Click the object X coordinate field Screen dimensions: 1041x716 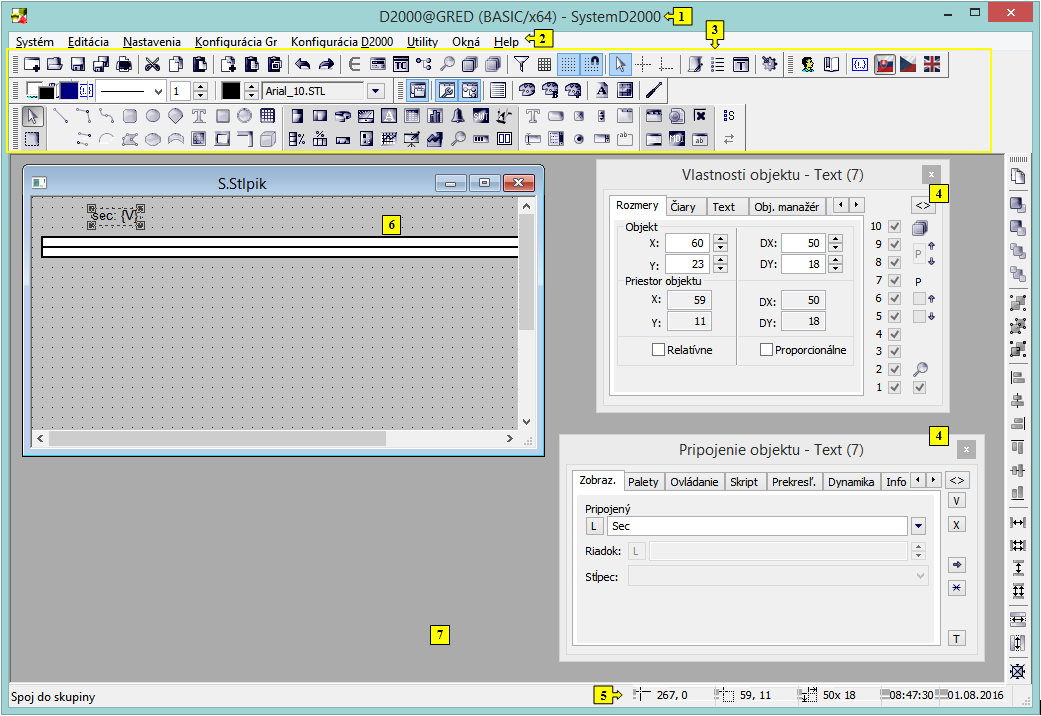click(686, 243)
